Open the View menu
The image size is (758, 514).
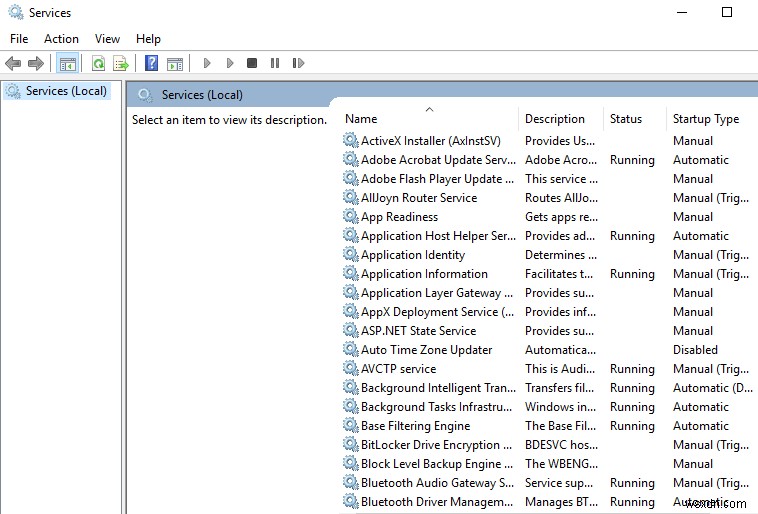[x=107, y=39]
